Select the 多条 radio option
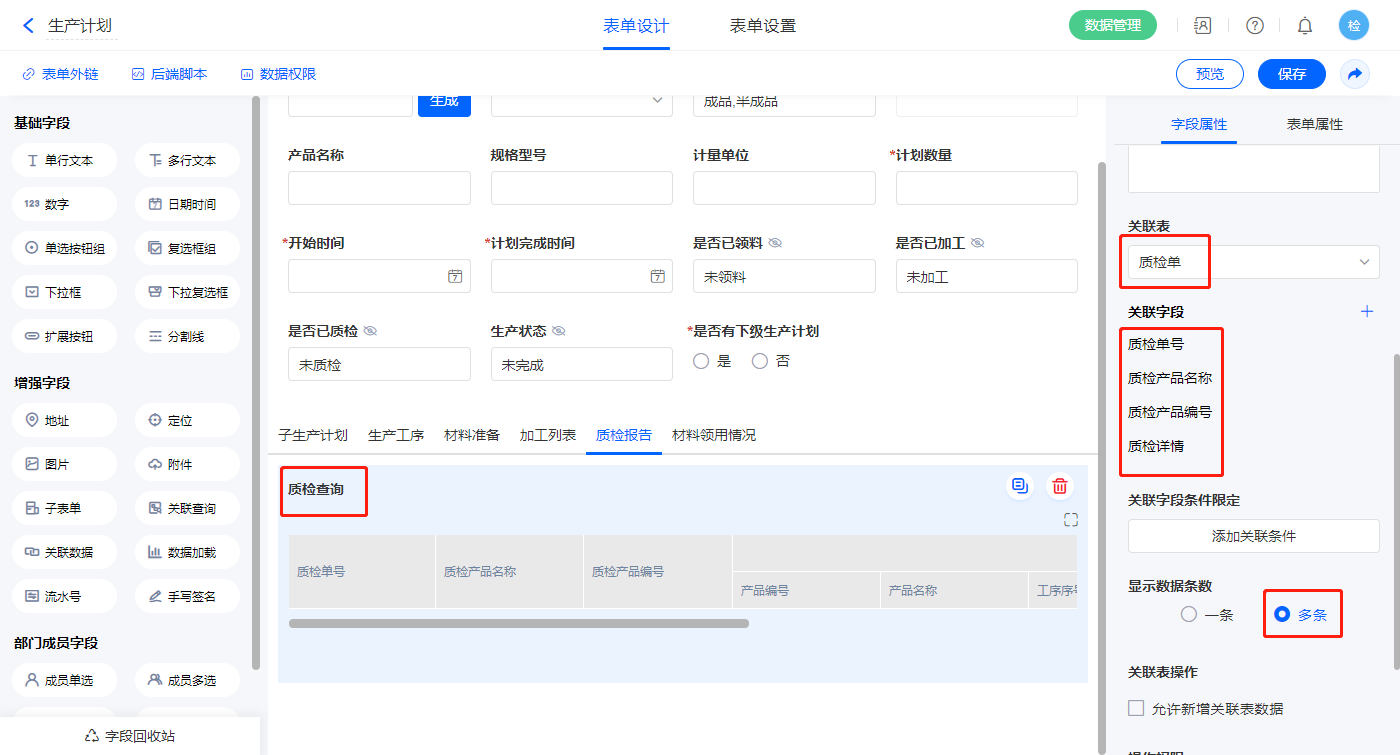This screenshot has height=755, width=1400. (x=1282, y=615)
